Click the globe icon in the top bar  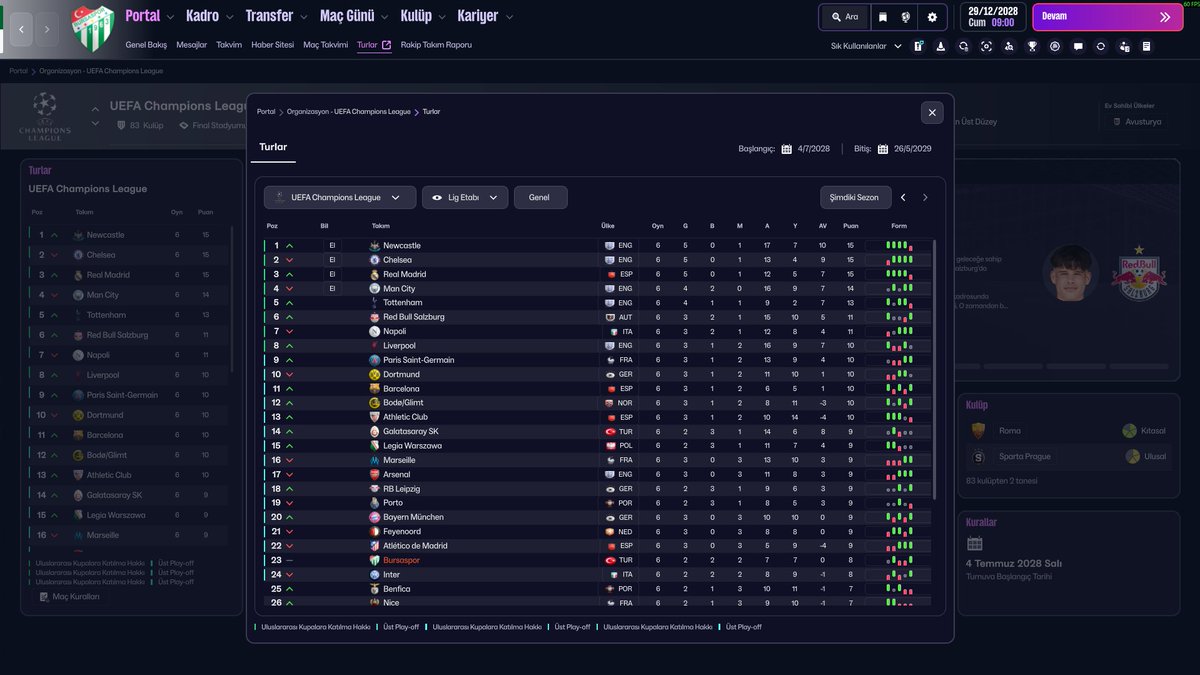[906, 17]
